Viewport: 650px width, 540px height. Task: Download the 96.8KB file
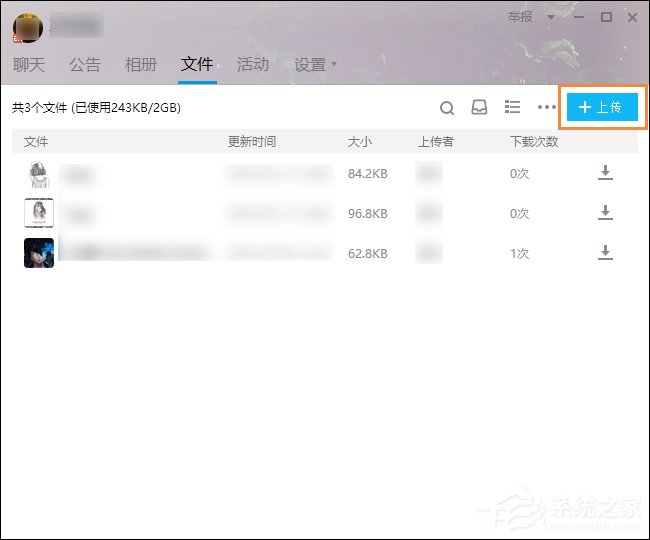coord(605,213)
